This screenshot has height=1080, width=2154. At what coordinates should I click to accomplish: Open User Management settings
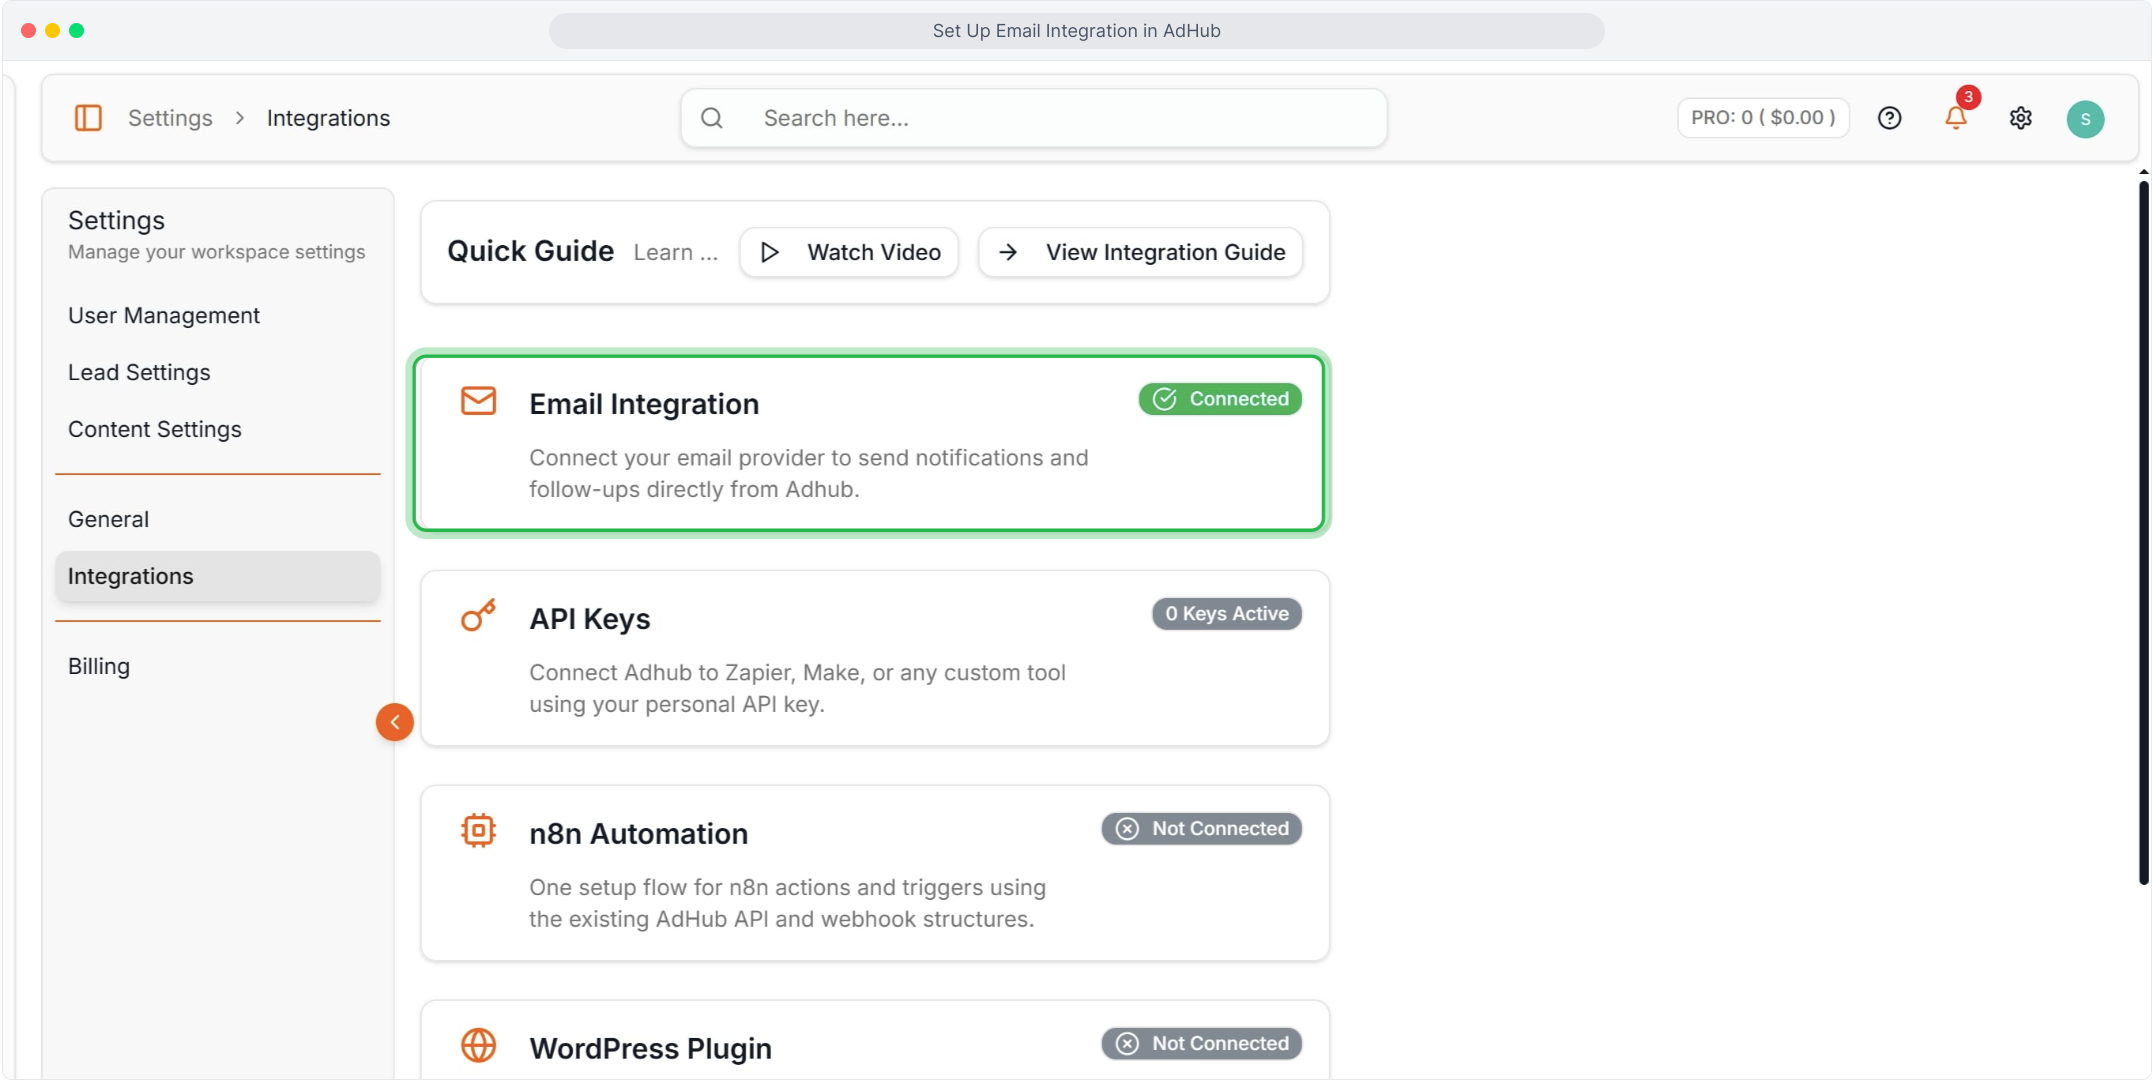(x=164, y=316)
